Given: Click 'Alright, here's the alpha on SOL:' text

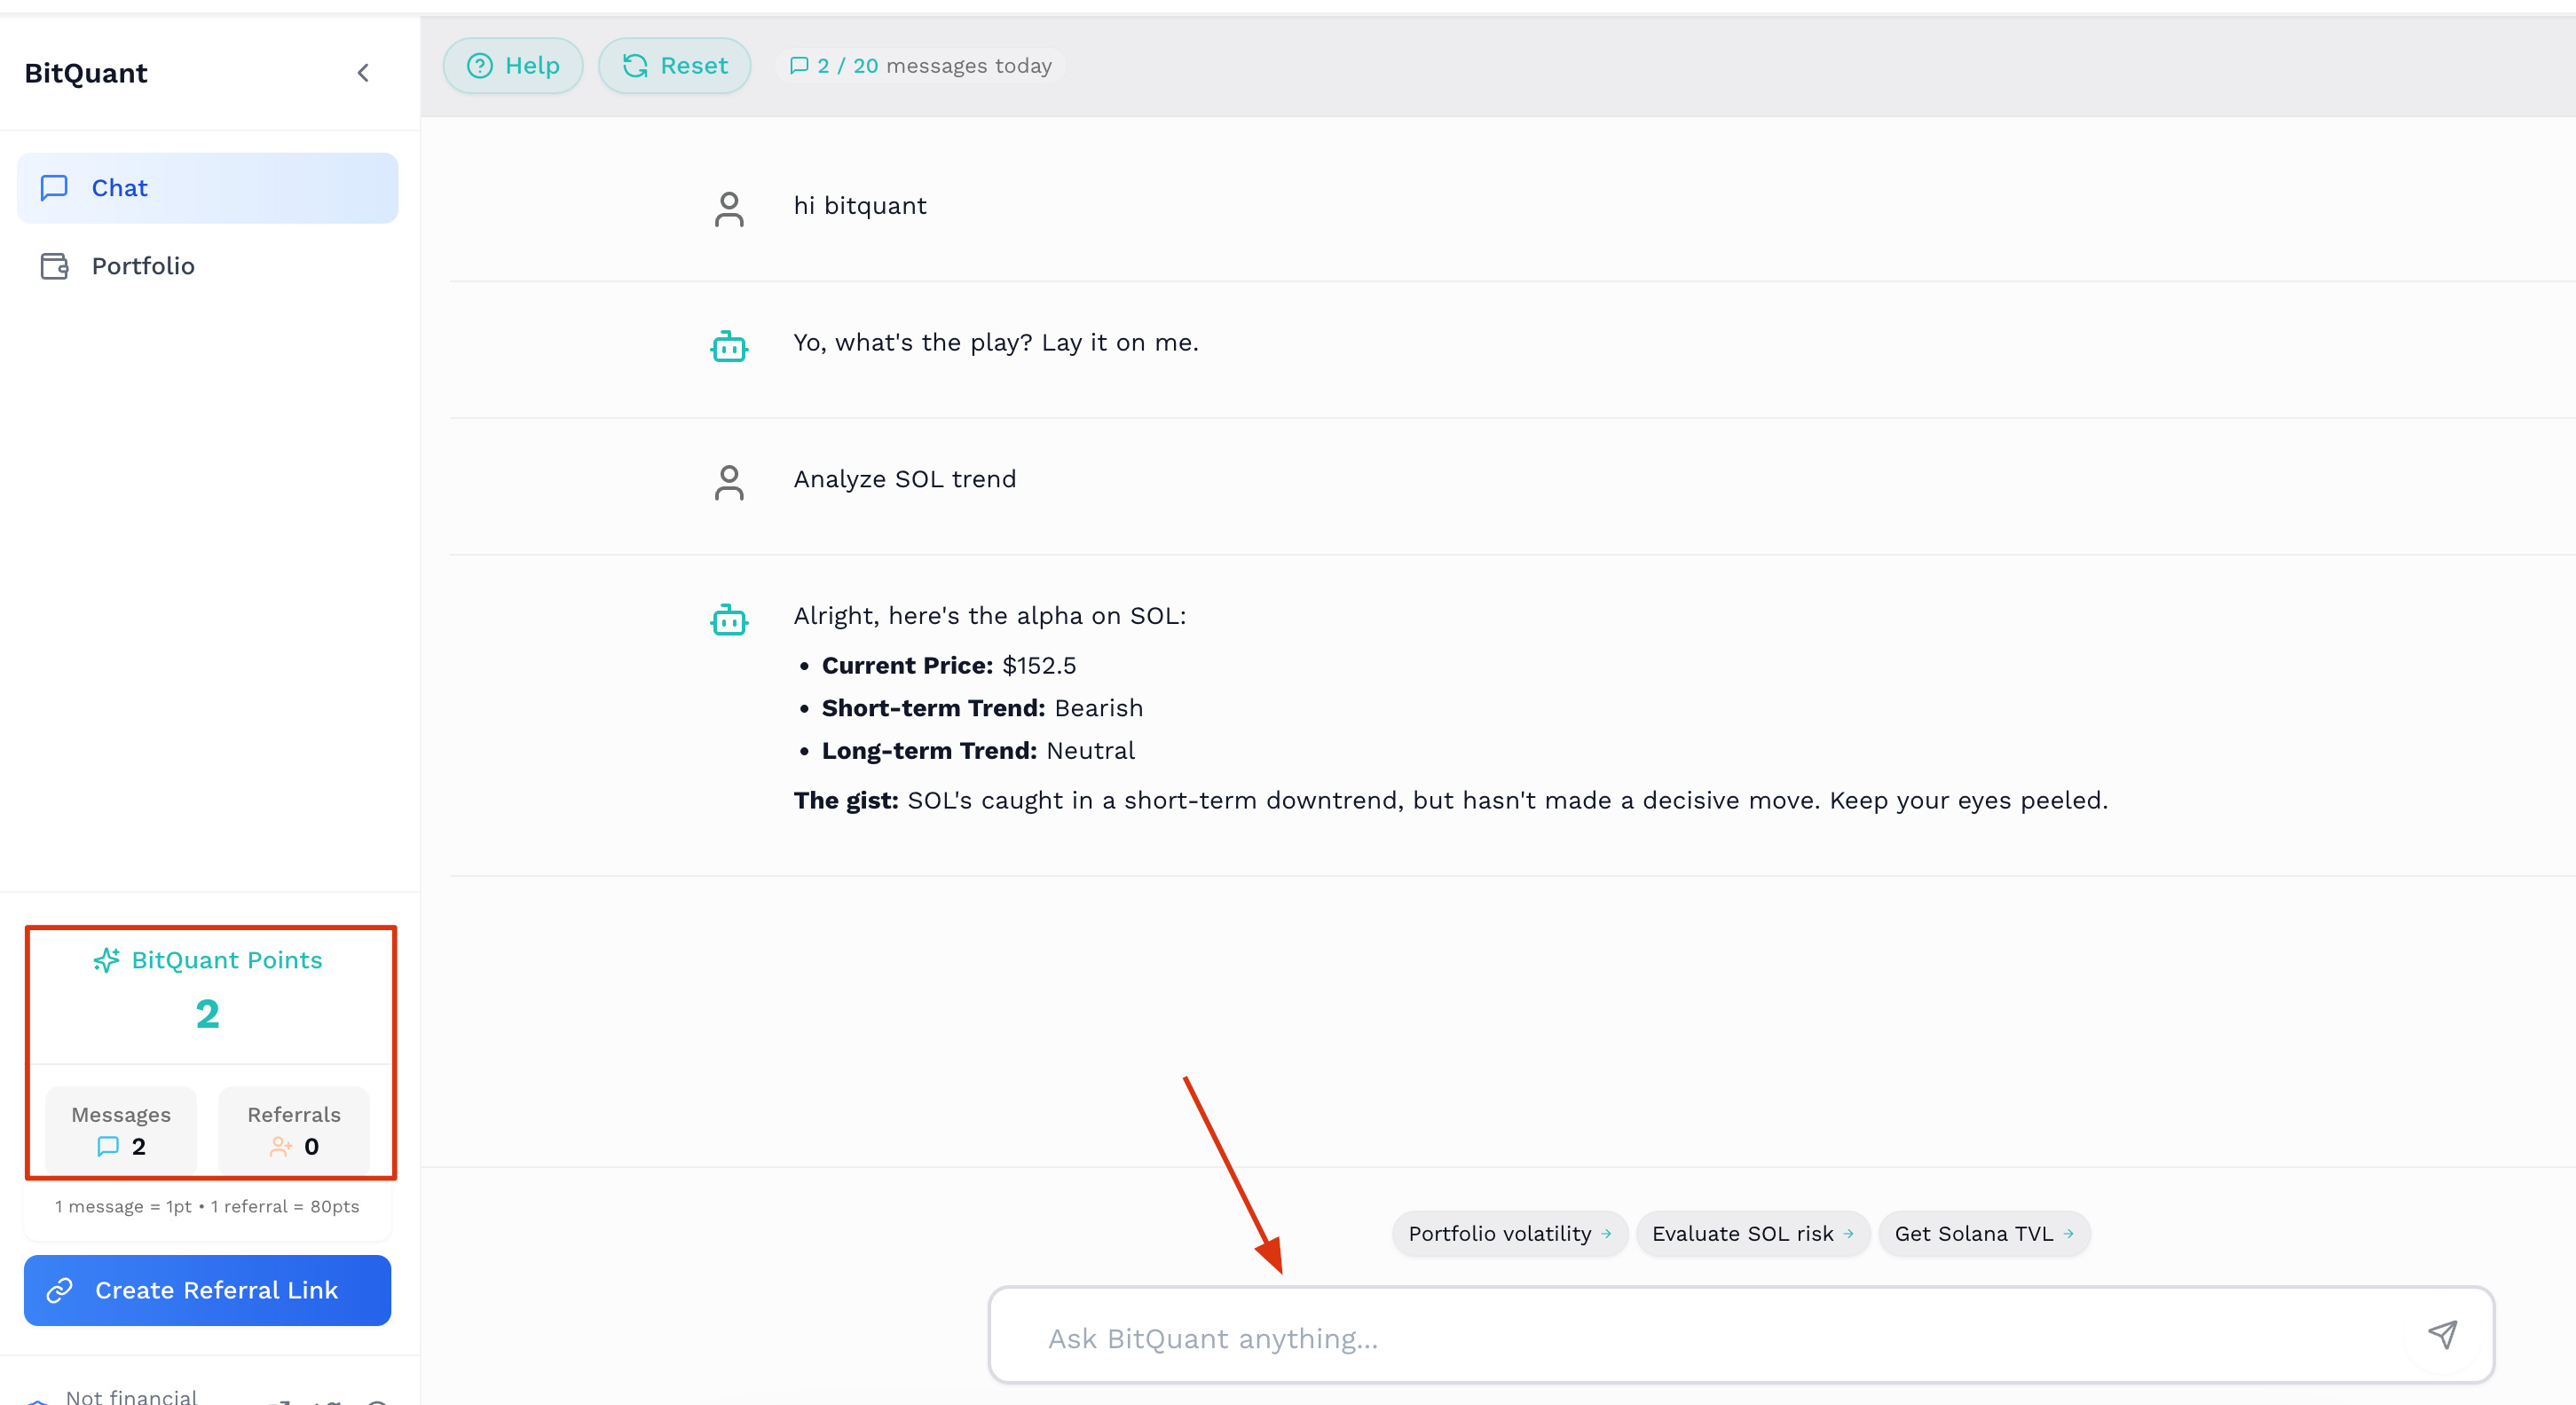Looking at the screenshot, I should (990, 616).
